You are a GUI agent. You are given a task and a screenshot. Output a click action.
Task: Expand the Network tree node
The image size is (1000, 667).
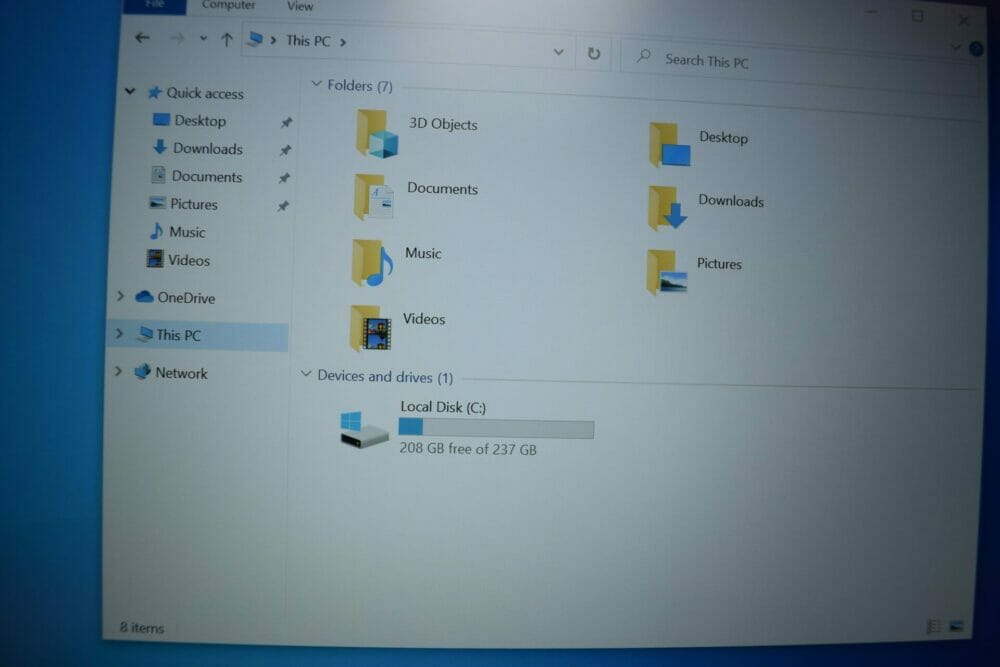(x=117, y=370)
